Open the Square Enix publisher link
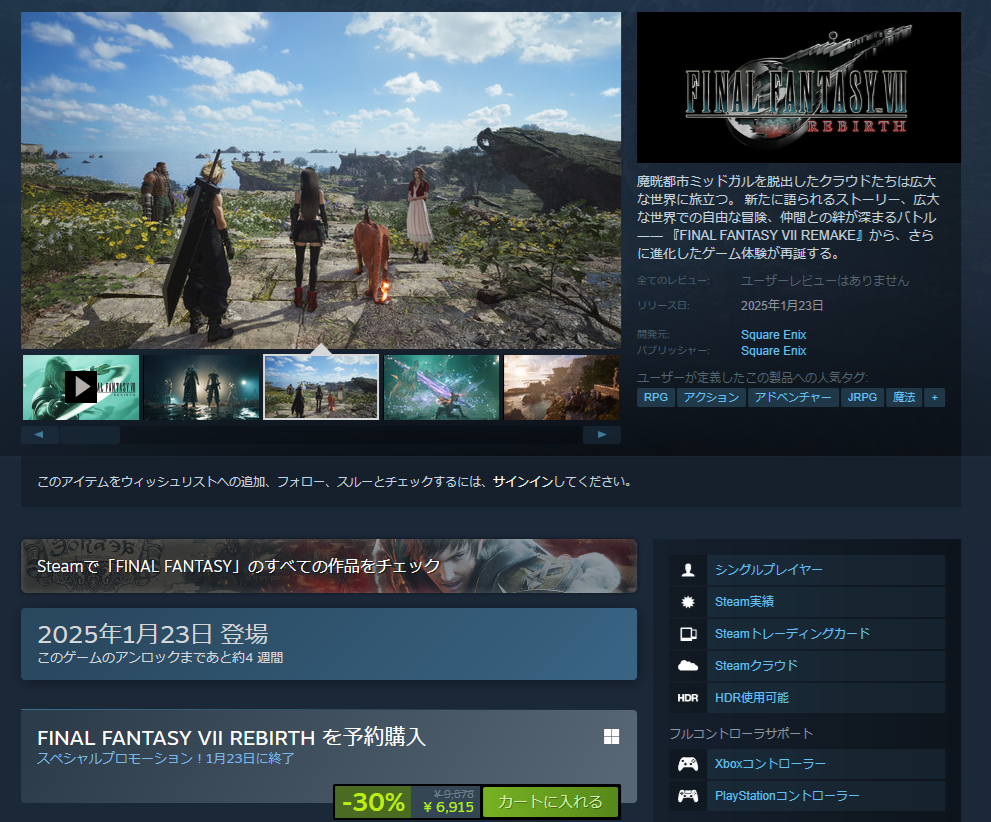Screen dimensions: 991x822 click(x=773, y=351)
